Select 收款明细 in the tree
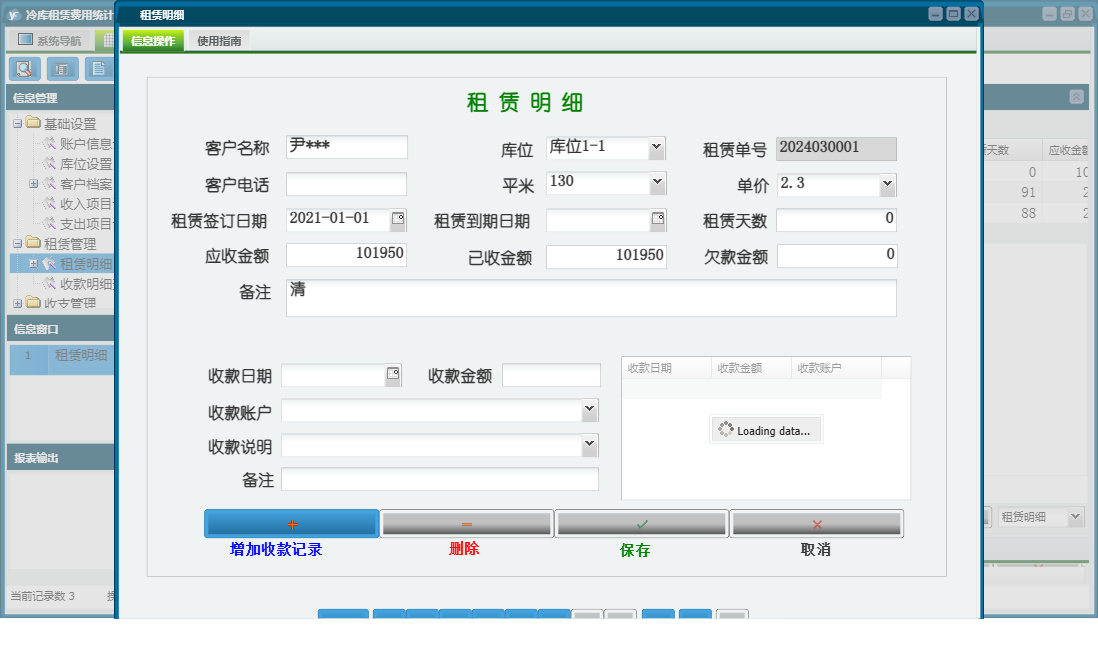The height and width of the screenshot is (655, 1098). [x=85, y=284]
